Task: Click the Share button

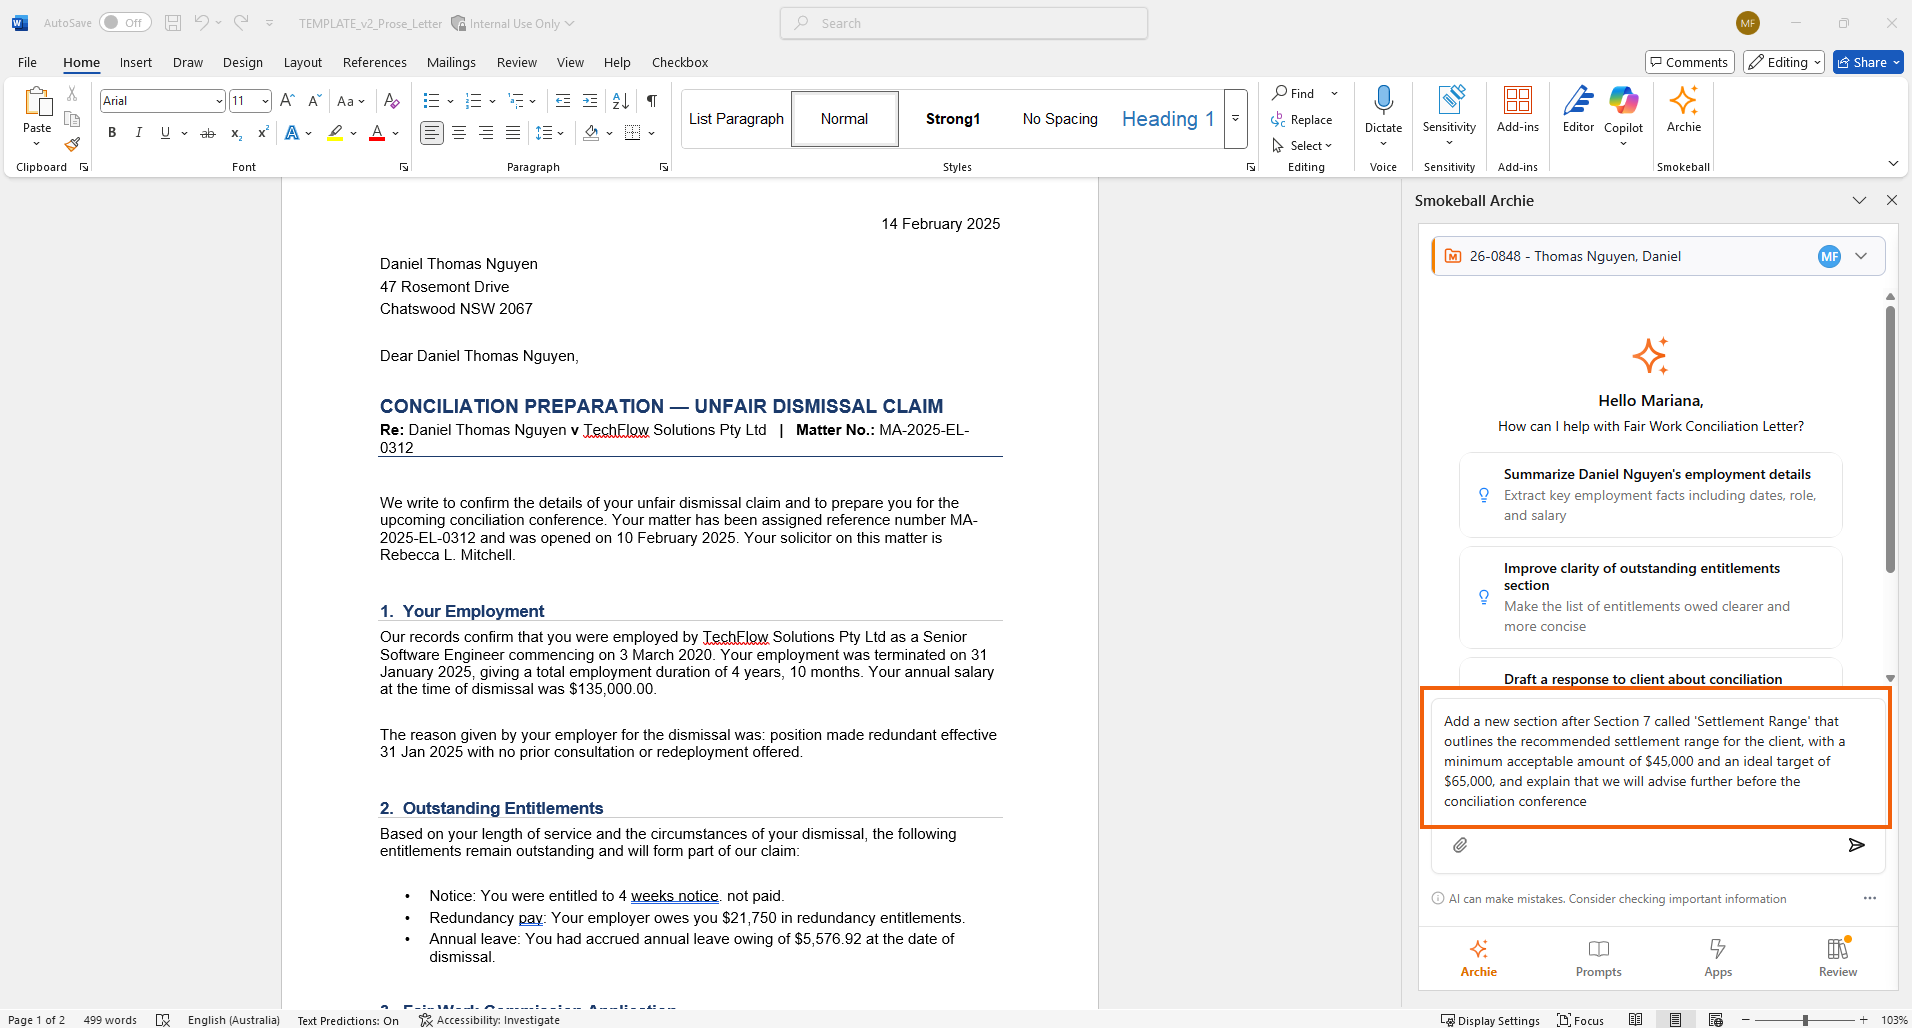Action: (1867, 62)
